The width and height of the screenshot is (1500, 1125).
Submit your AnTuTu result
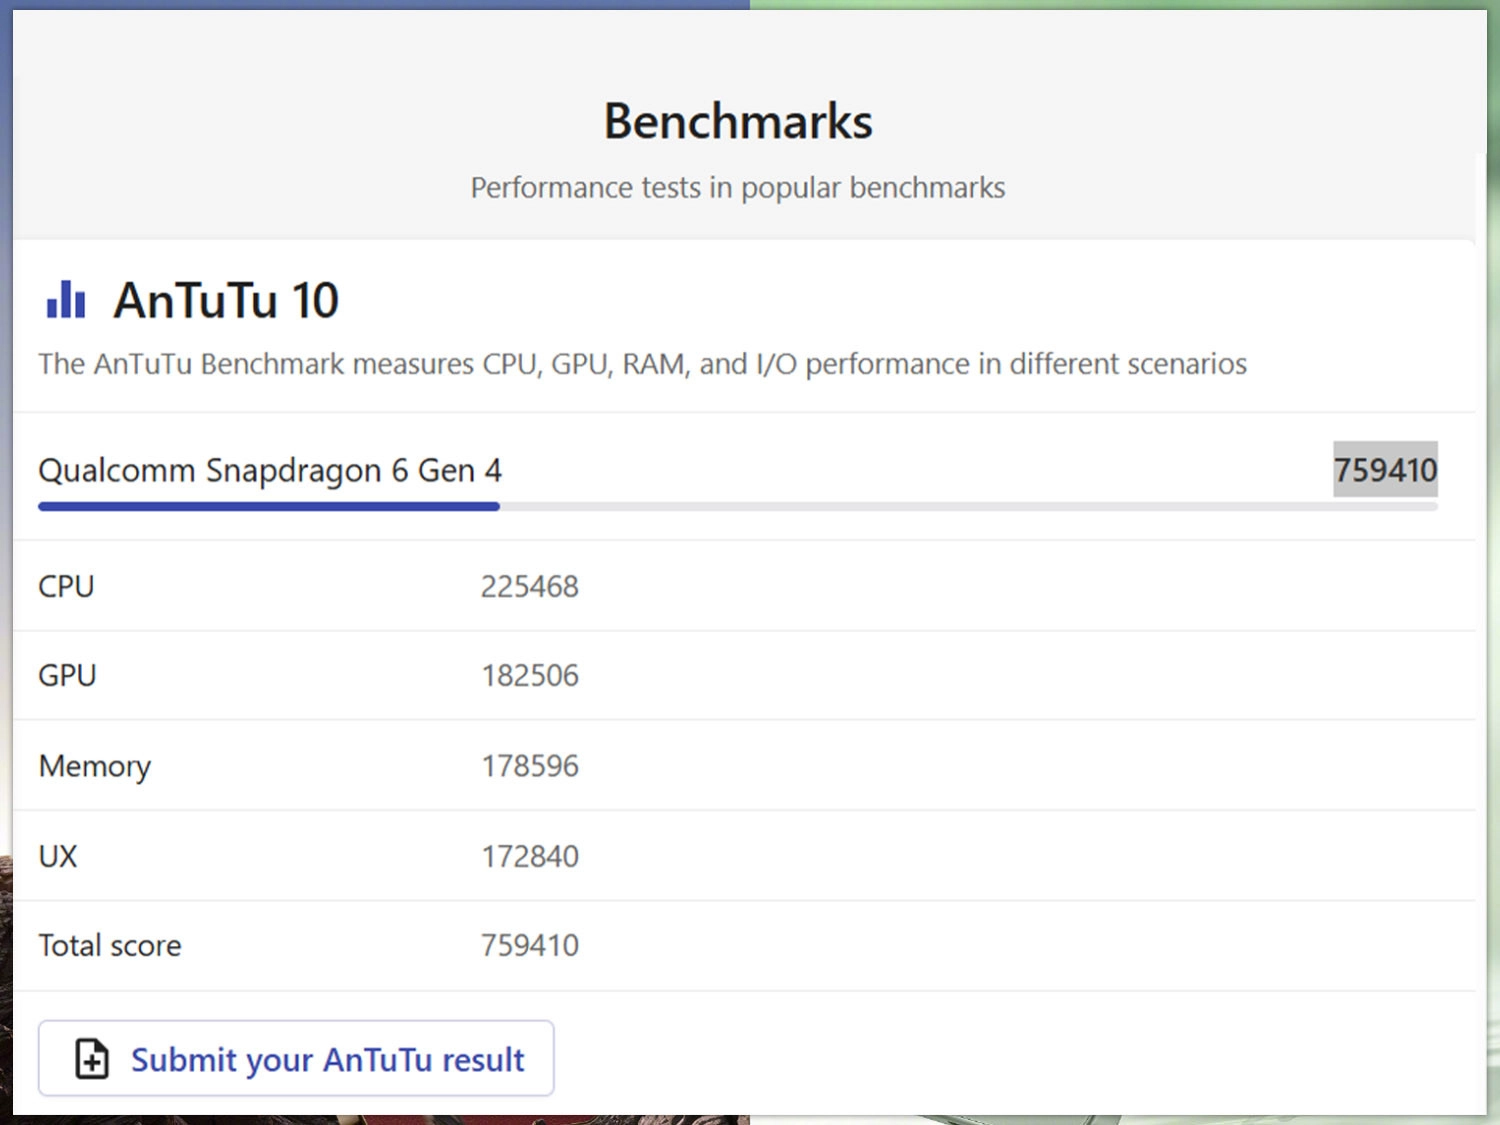(296, 1058)
